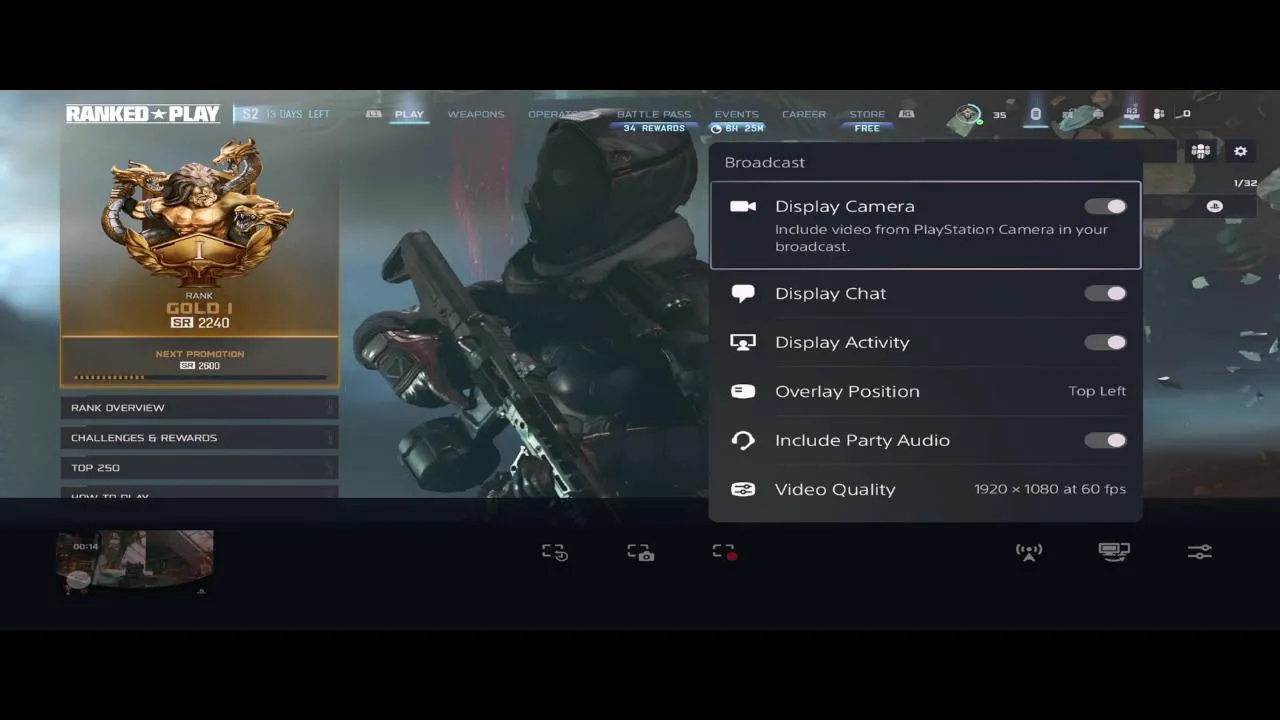
Task: Toggle the Display Activity switch
Action: point(1105,342)
